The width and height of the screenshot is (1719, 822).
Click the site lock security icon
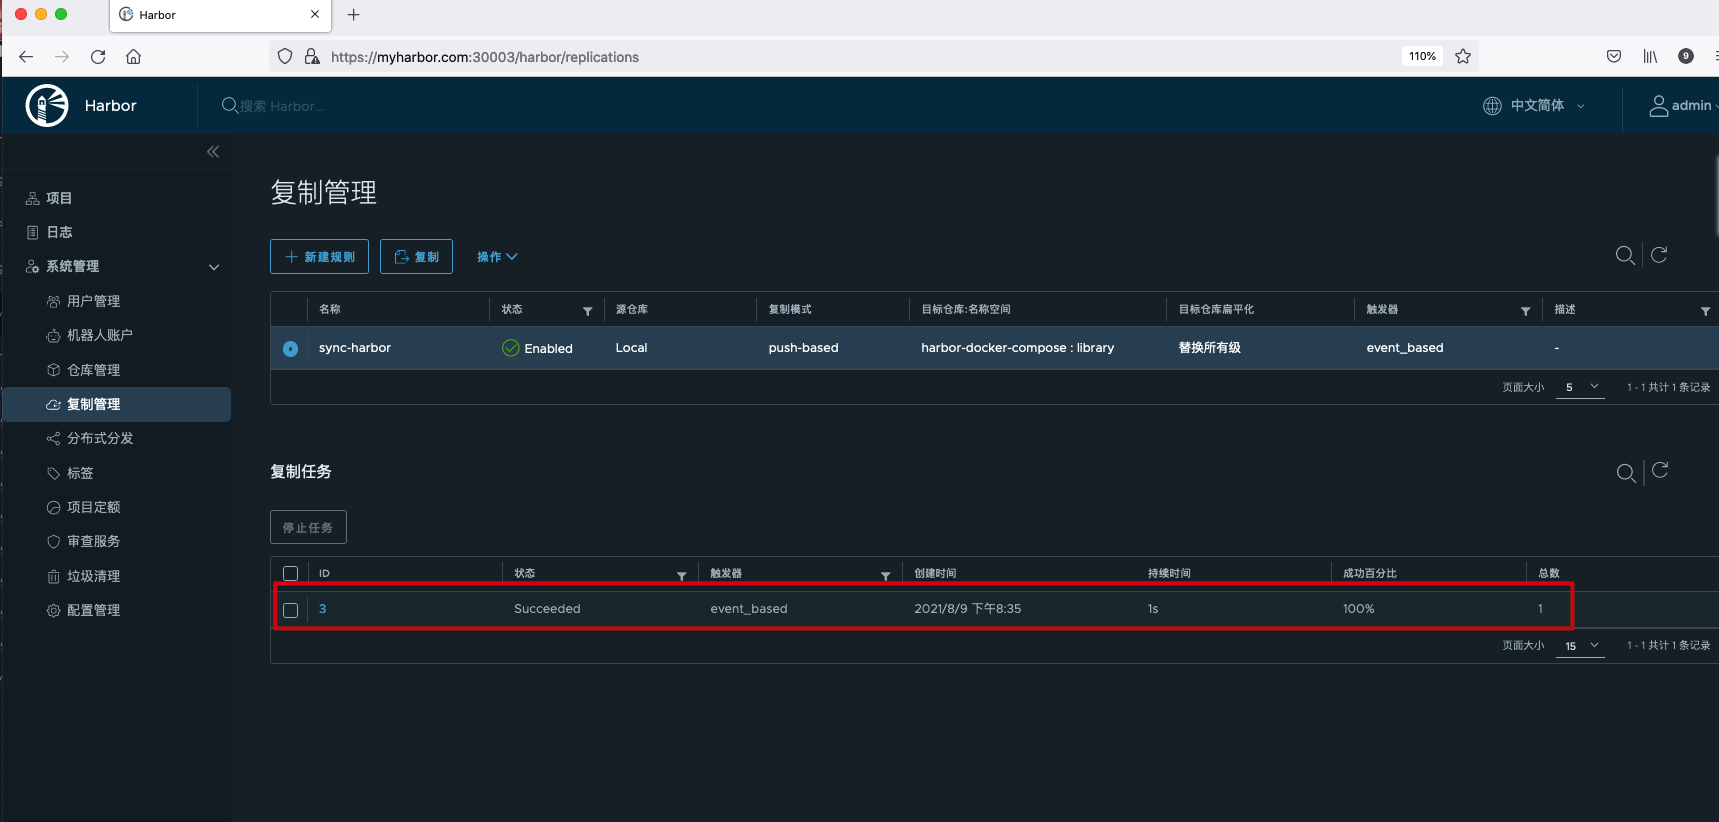312,57
